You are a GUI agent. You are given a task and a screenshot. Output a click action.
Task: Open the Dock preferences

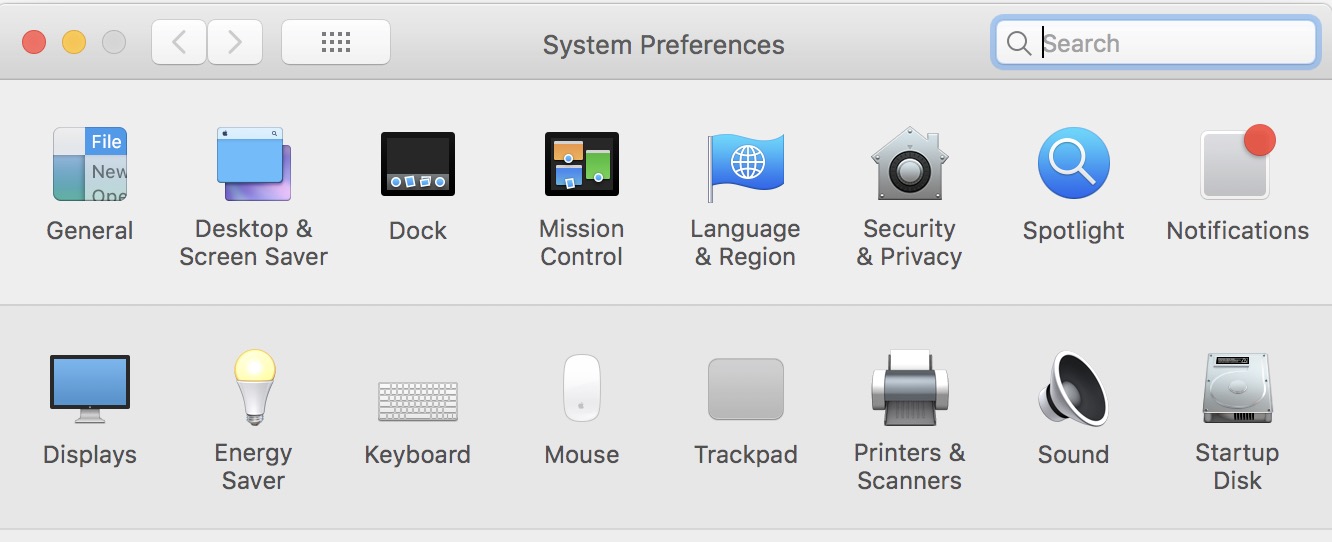[x=418, y=164]
